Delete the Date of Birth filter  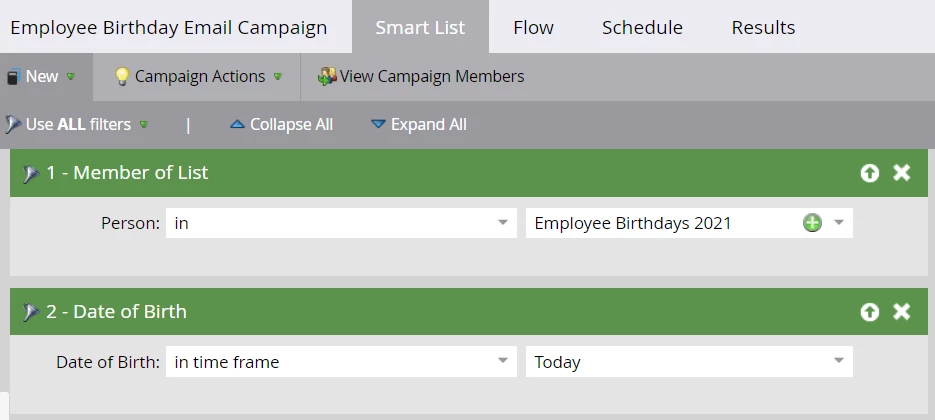click(x=902, y=312)
